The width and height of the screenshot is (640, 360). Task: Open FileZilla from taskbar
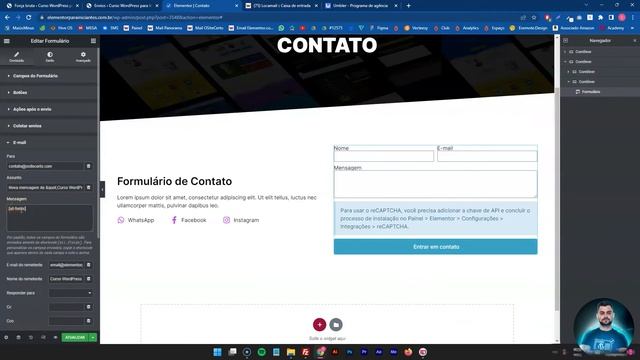pyautogui.click(x=305, y=352)
